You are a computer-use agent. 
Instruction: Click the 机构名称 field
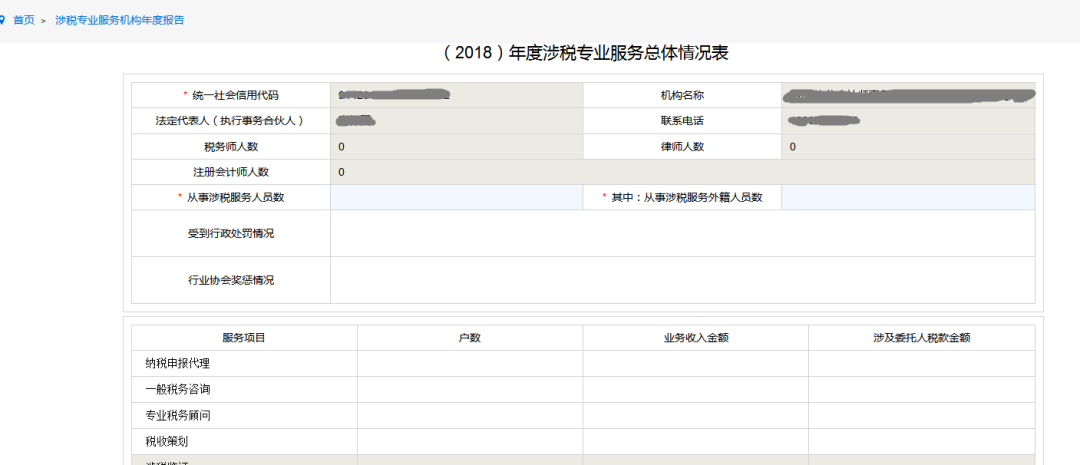pyautogui.click(x=908, y=95)
